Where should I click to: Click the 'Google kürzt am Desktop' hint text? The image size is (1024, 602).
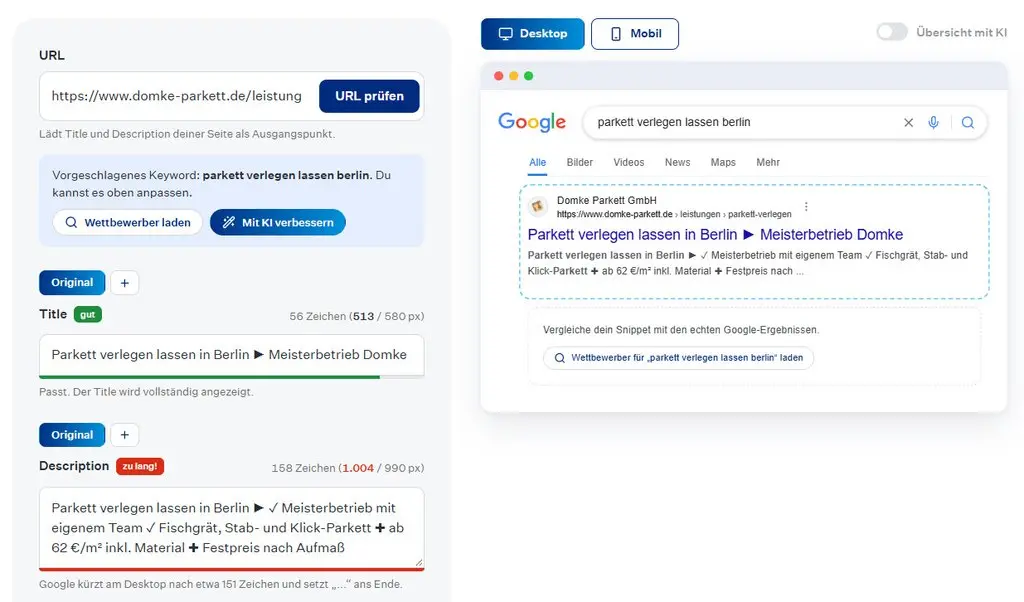(221, 584)
